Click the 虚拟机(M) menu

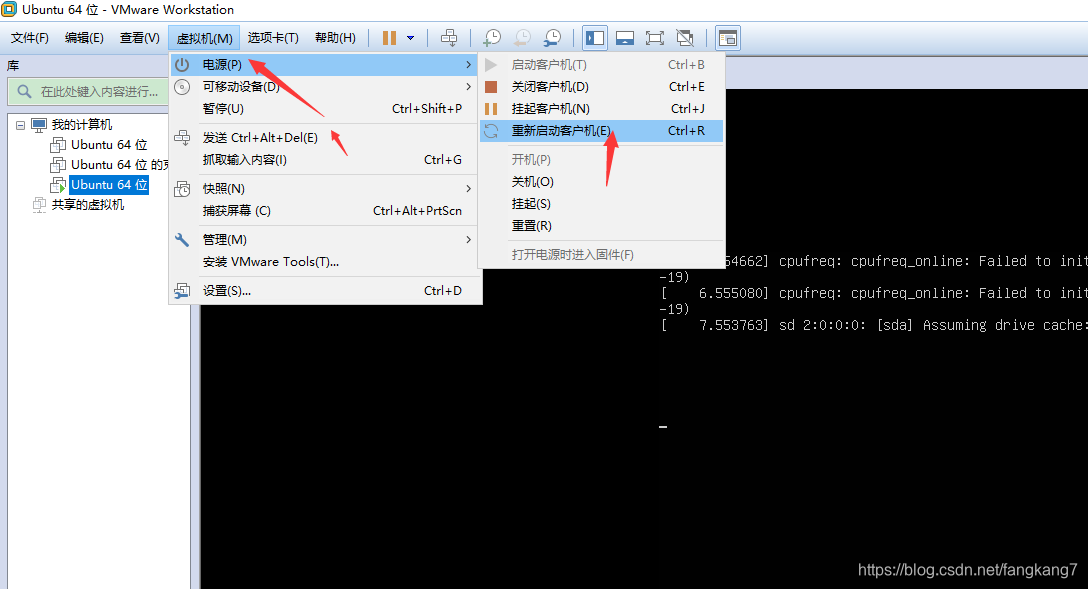(x=205, y=37)
